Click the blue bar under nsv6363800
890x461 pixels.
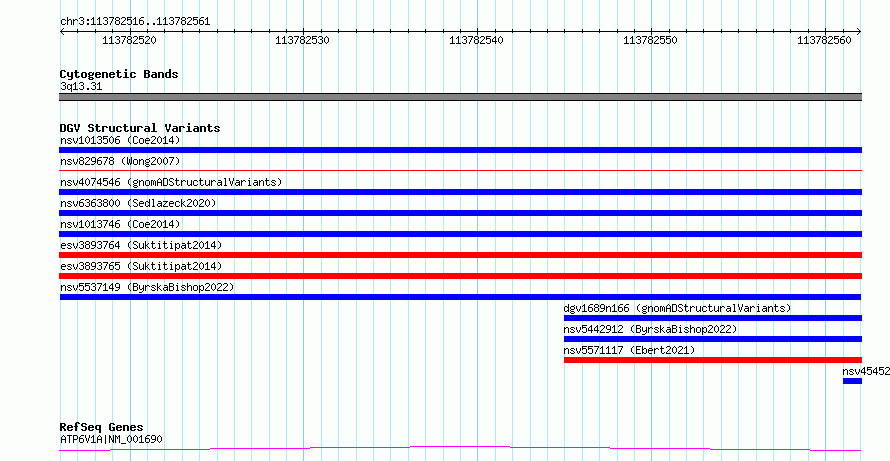[460, 213]
